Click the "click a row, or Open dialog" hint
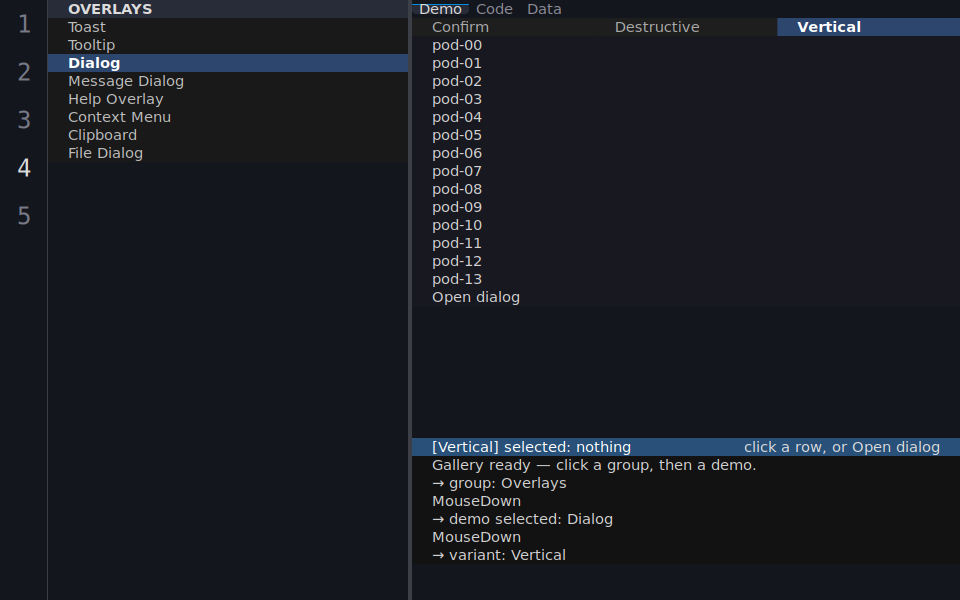The width and height of the screenshot is (960, 600). coord(842,447)
